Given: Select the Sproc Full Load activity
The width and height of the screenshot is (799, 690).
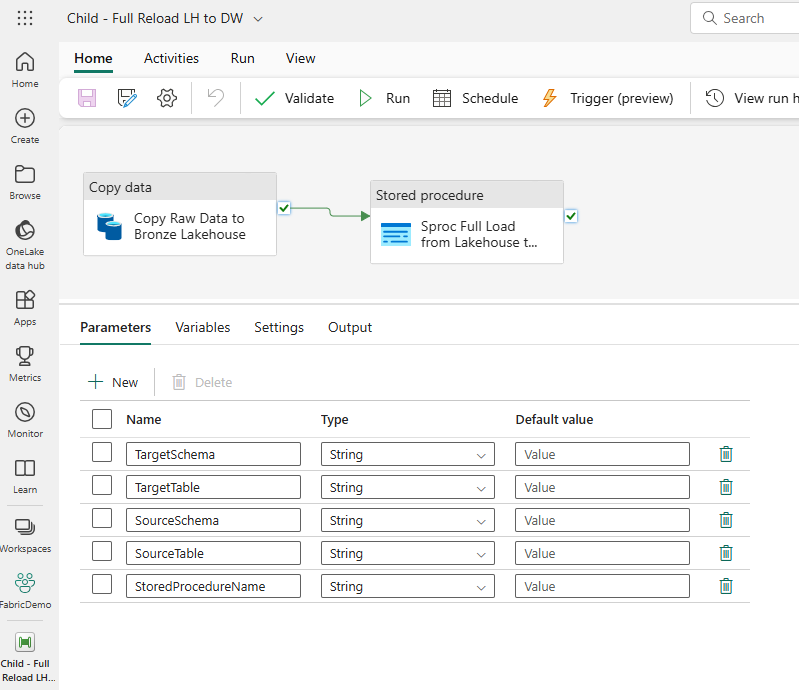Looking at the screenshot, I should (467, 222).
